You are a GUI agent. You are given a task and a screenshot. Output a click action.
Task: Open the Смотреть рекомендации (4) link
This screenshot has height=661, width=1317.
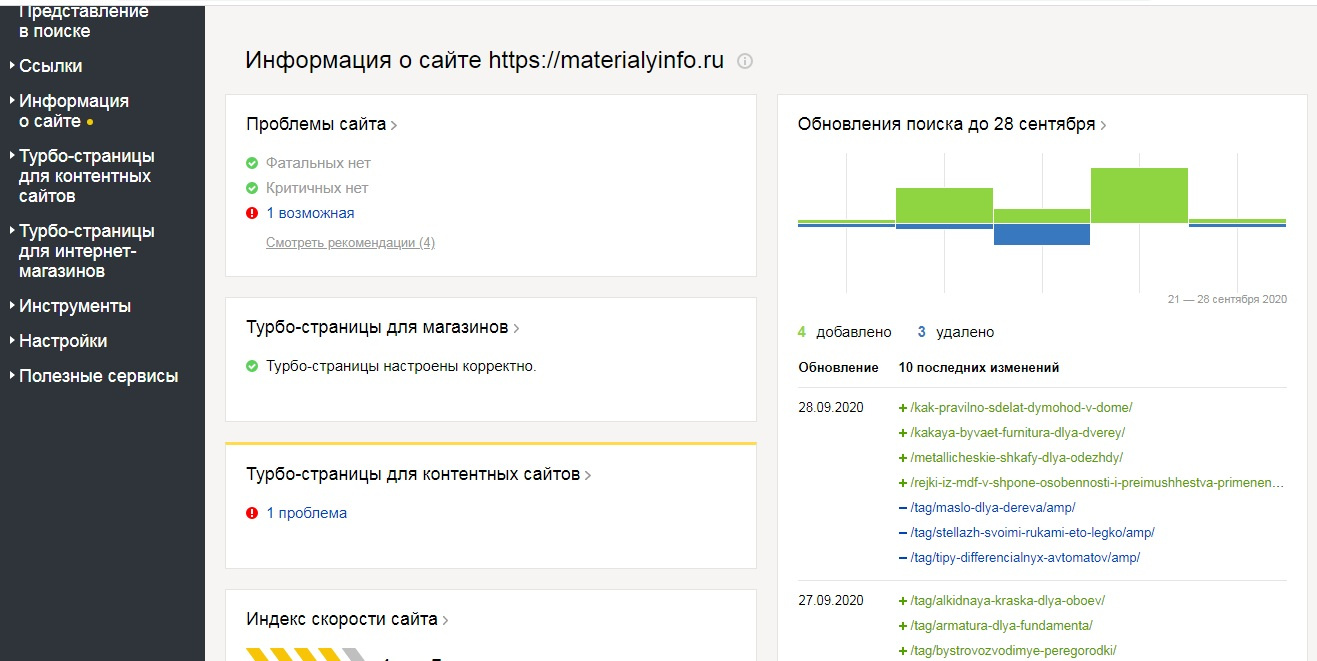tap(350, 242)
